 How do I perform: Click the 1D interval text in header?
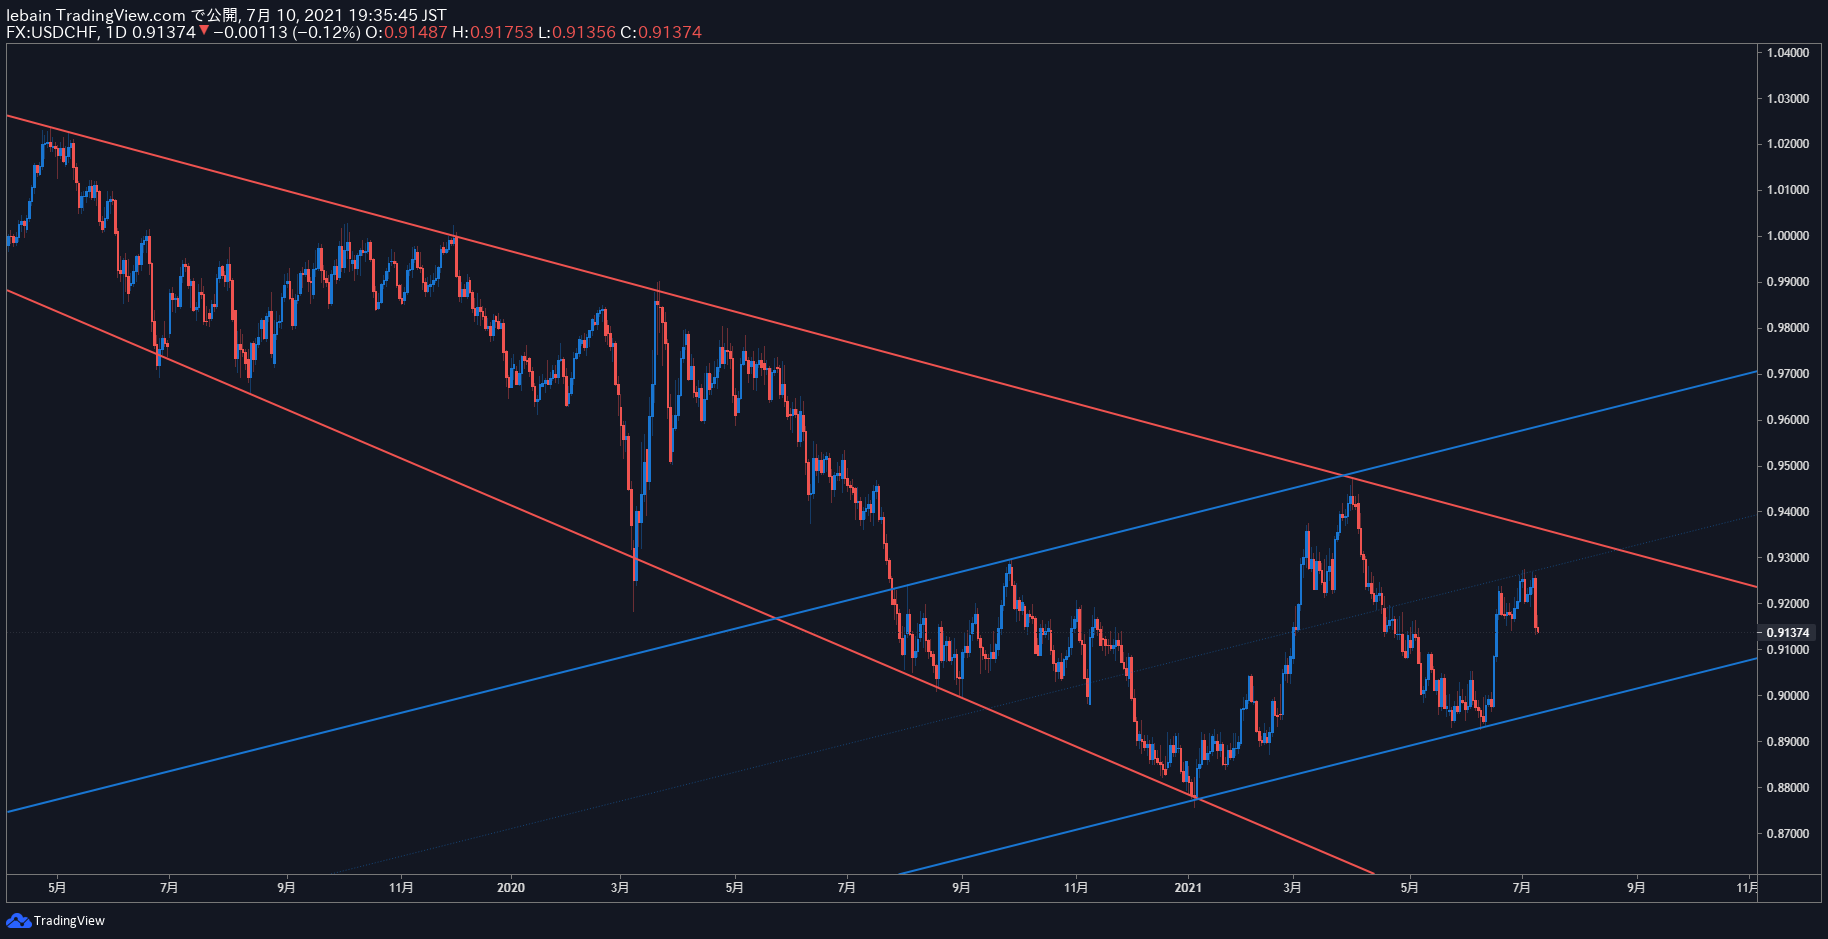117,32
